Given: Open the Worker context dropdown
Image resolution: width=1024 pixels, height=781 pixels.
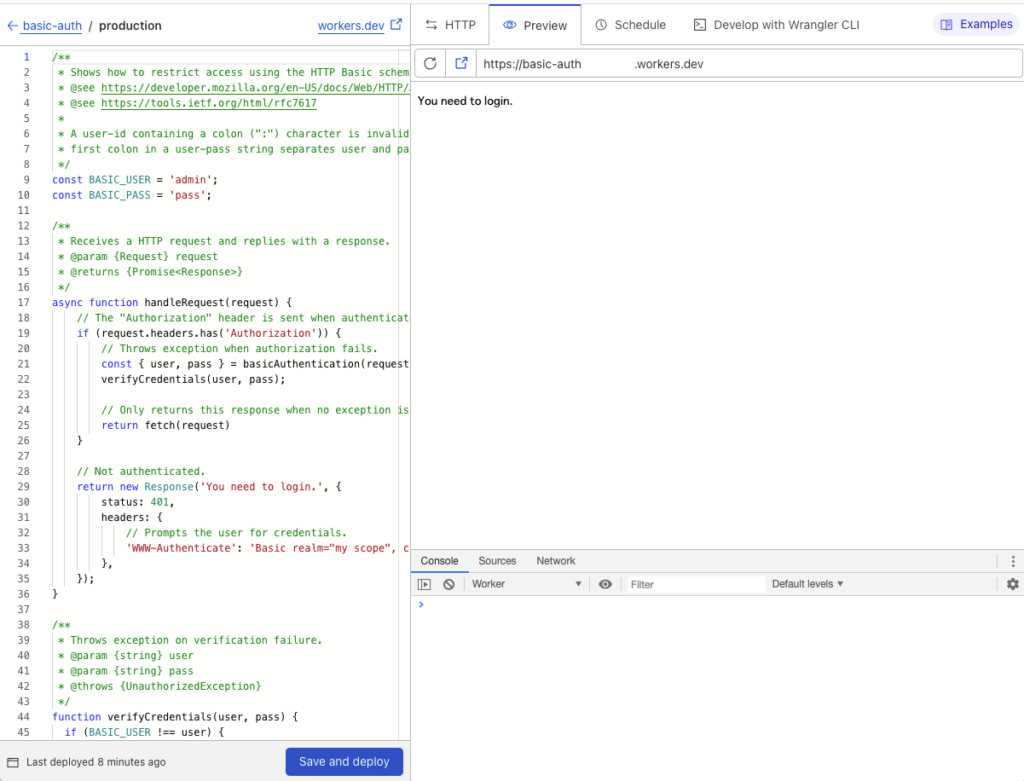Looking at the screenshot, I should click(x=526, y=584).
